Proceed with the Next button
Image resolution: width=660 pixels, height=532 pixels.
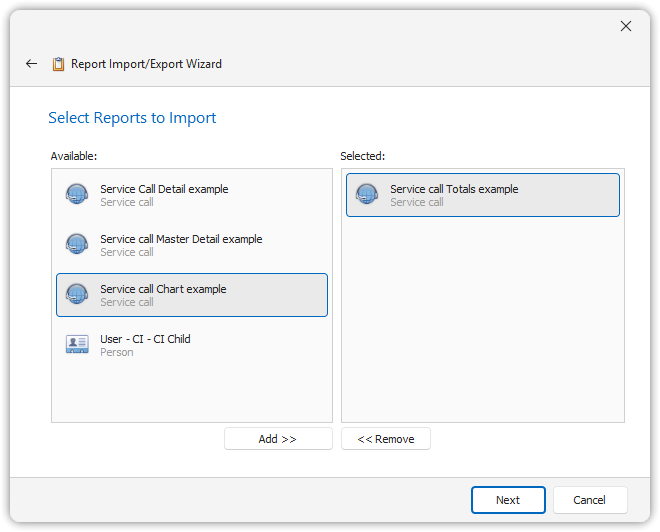508,500
